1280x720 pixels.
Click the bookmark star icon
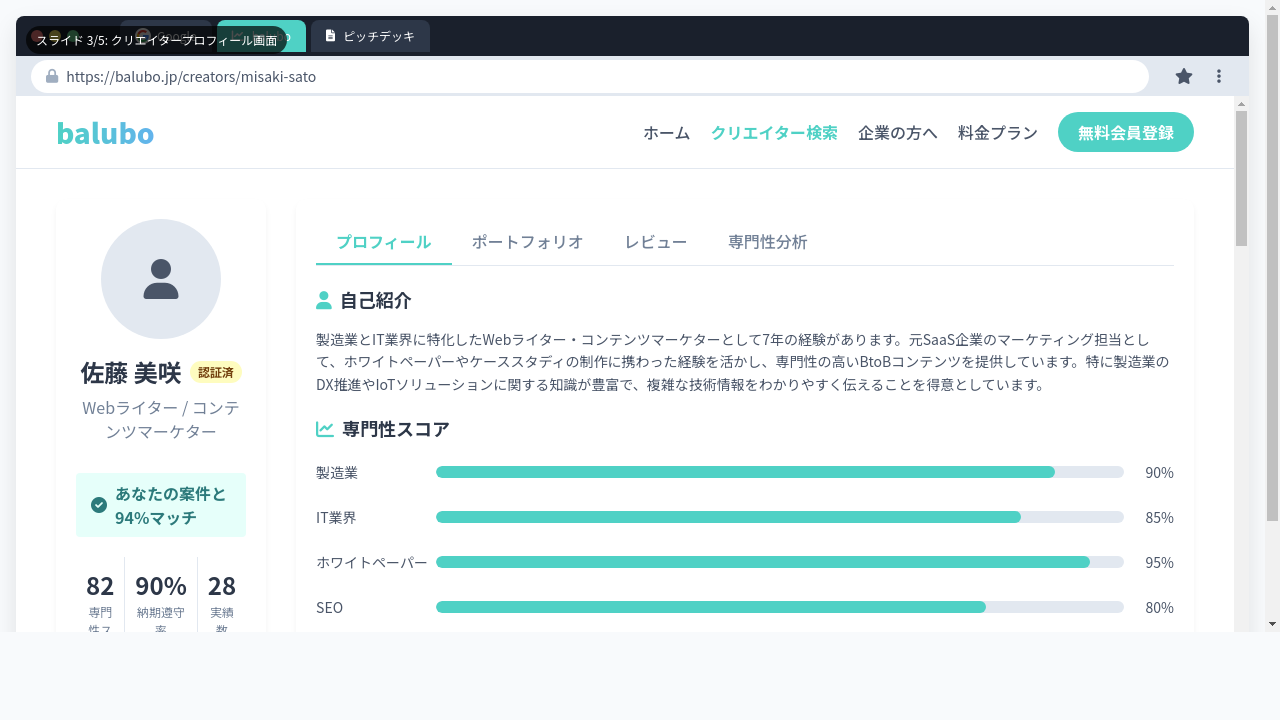point(1184,76)
